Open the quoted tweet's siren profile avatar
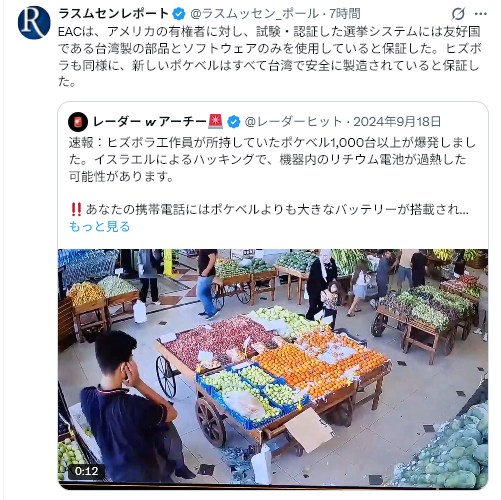The width and height of the screenshot is (501, 500). pyautogui.click(x=78, y=122)
